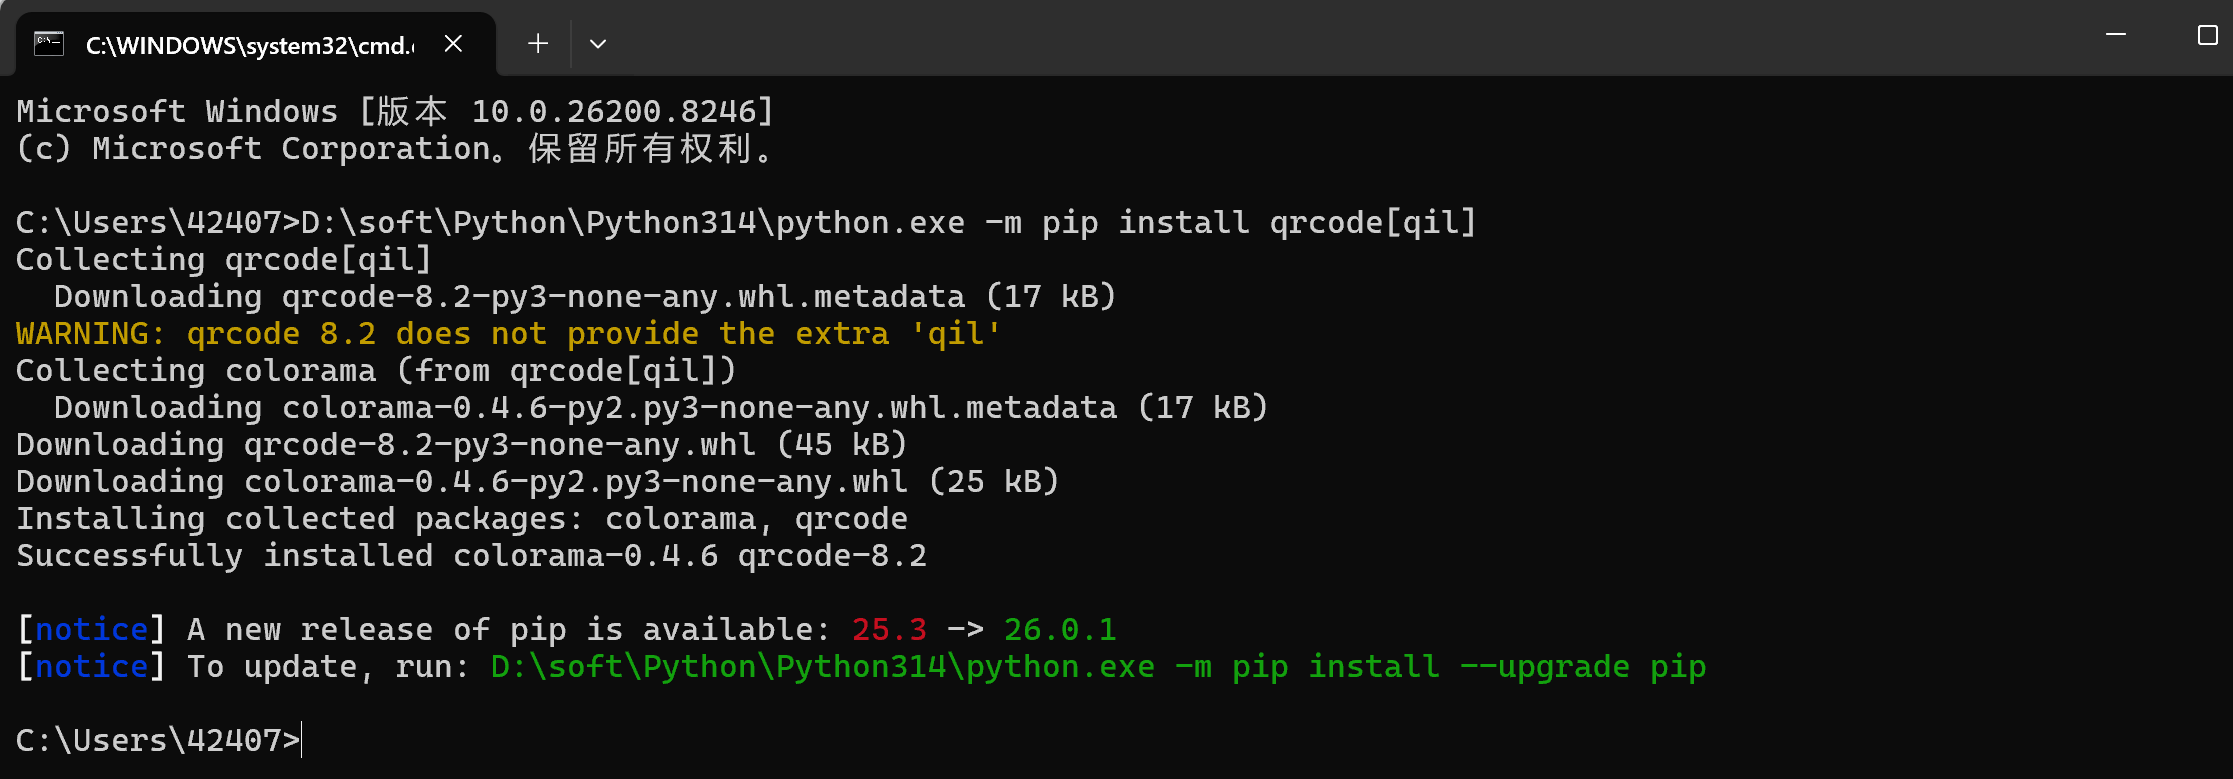Viewport: 2233px width, 779px height.
Task: Click the 'Downloading qrcode-8.2-py3-none-any.whl (45 kB)' line
Action: 462,445
